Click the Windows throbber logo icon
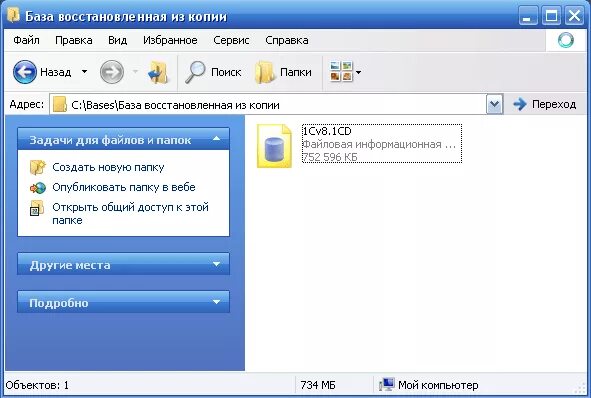 click(x=565, y=40)
